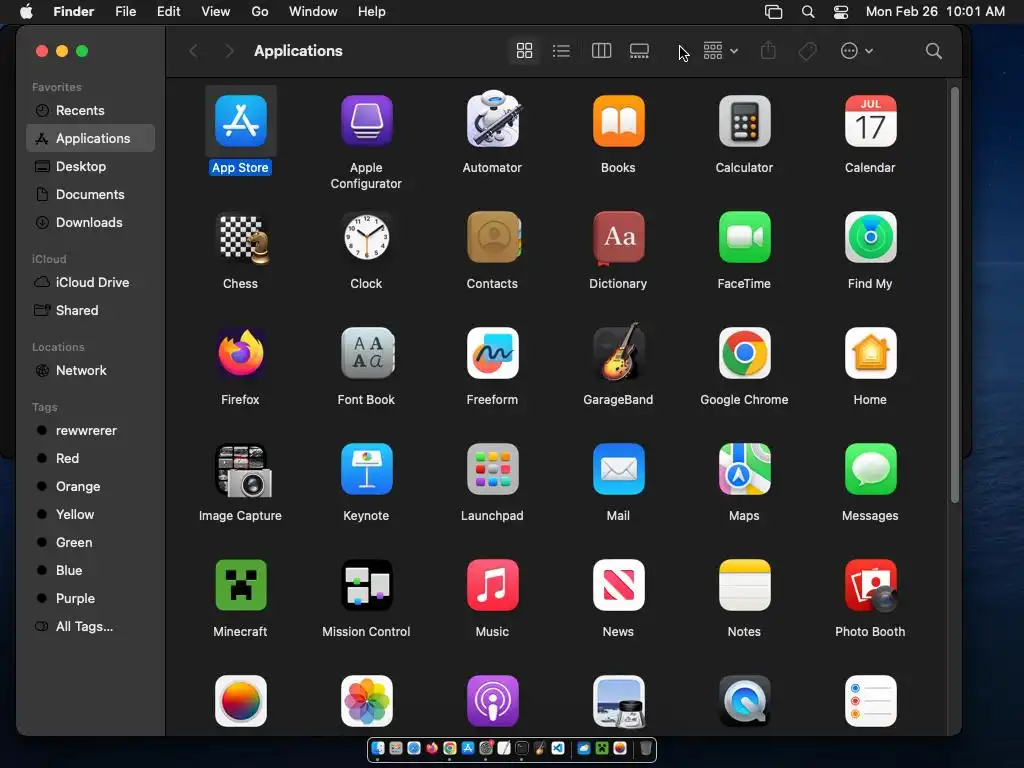Screen dimensions: 1024x768
Task: Click the Share toolbar button
Action: click(768, 50)
